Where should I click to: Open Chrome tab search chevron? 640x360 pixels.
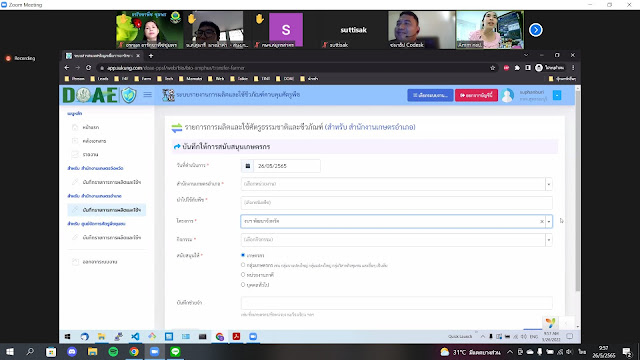pyautogui.click(x=526, y=55)
